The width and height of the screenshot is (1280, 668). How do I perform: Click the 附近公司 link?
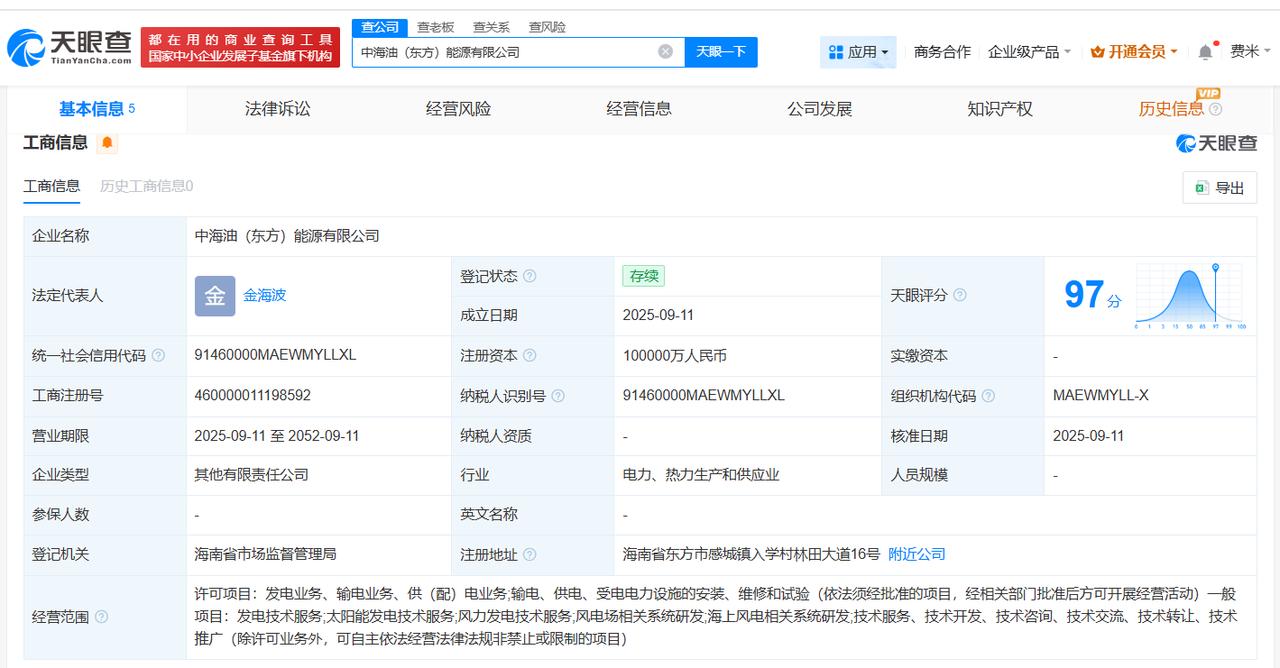pyautogui.click(x=917, y=554)
